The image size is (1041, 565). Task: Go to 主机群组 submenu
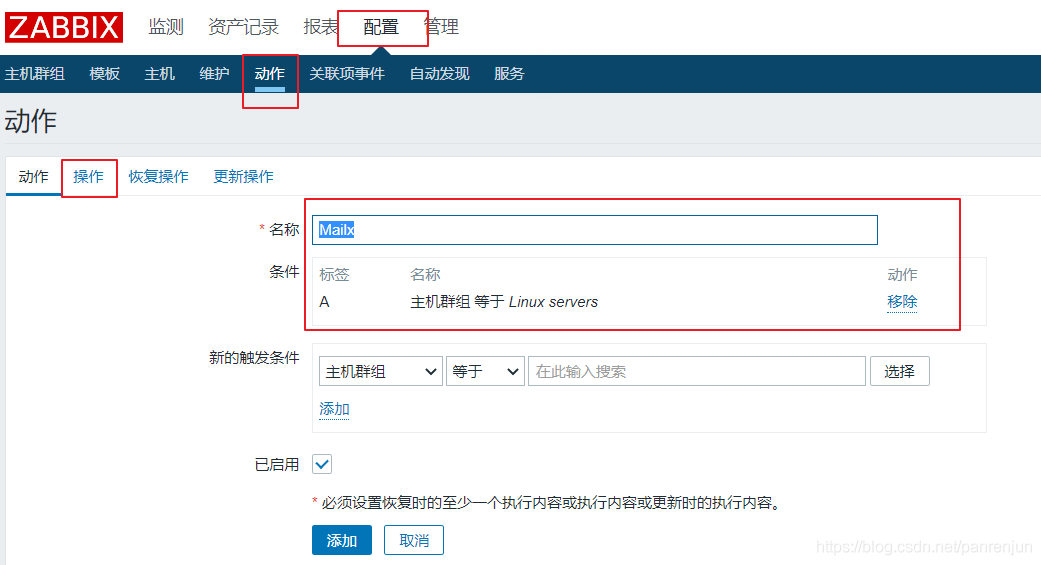click(35, 74)
